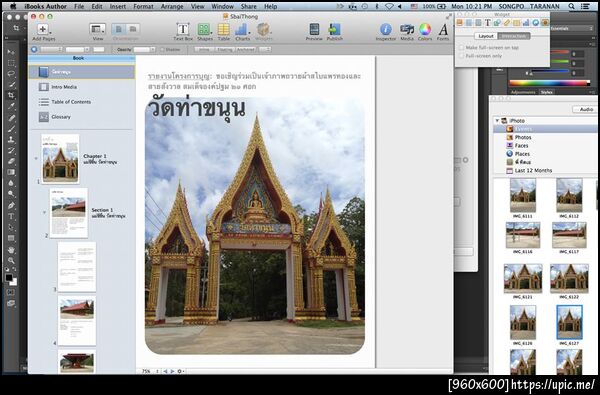600x395 pixels.
Task: Enter full screen via title bar arrows
Action: tap(449, 16)
